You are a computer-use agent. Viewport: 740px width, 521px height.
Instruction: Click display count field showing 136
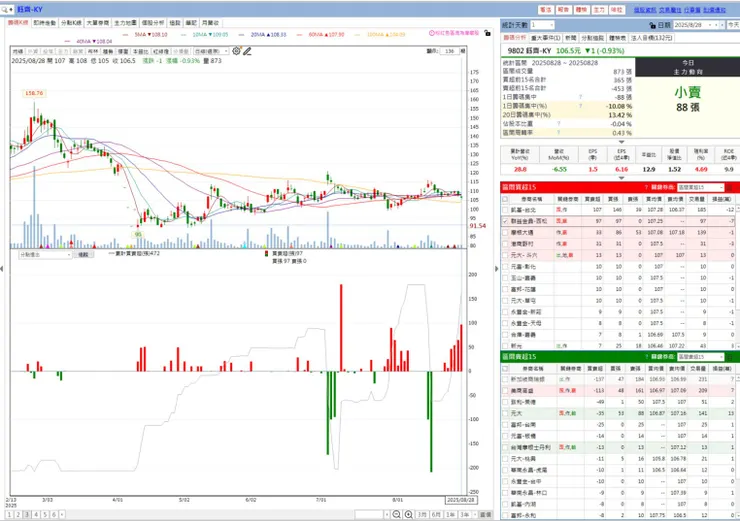(449, 51)
